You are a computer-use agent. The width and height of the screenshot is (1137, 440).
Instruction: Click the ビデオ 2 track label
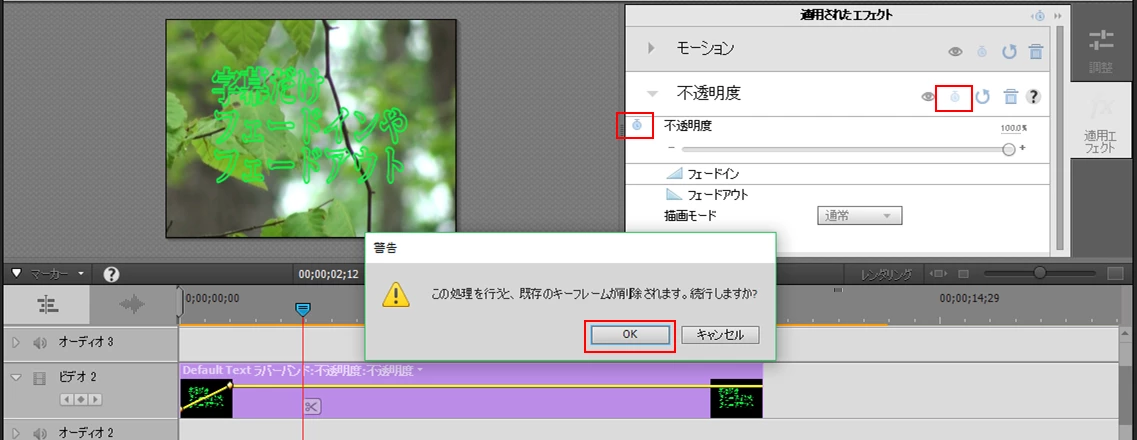pyautogui.click(x=78, y=377)
